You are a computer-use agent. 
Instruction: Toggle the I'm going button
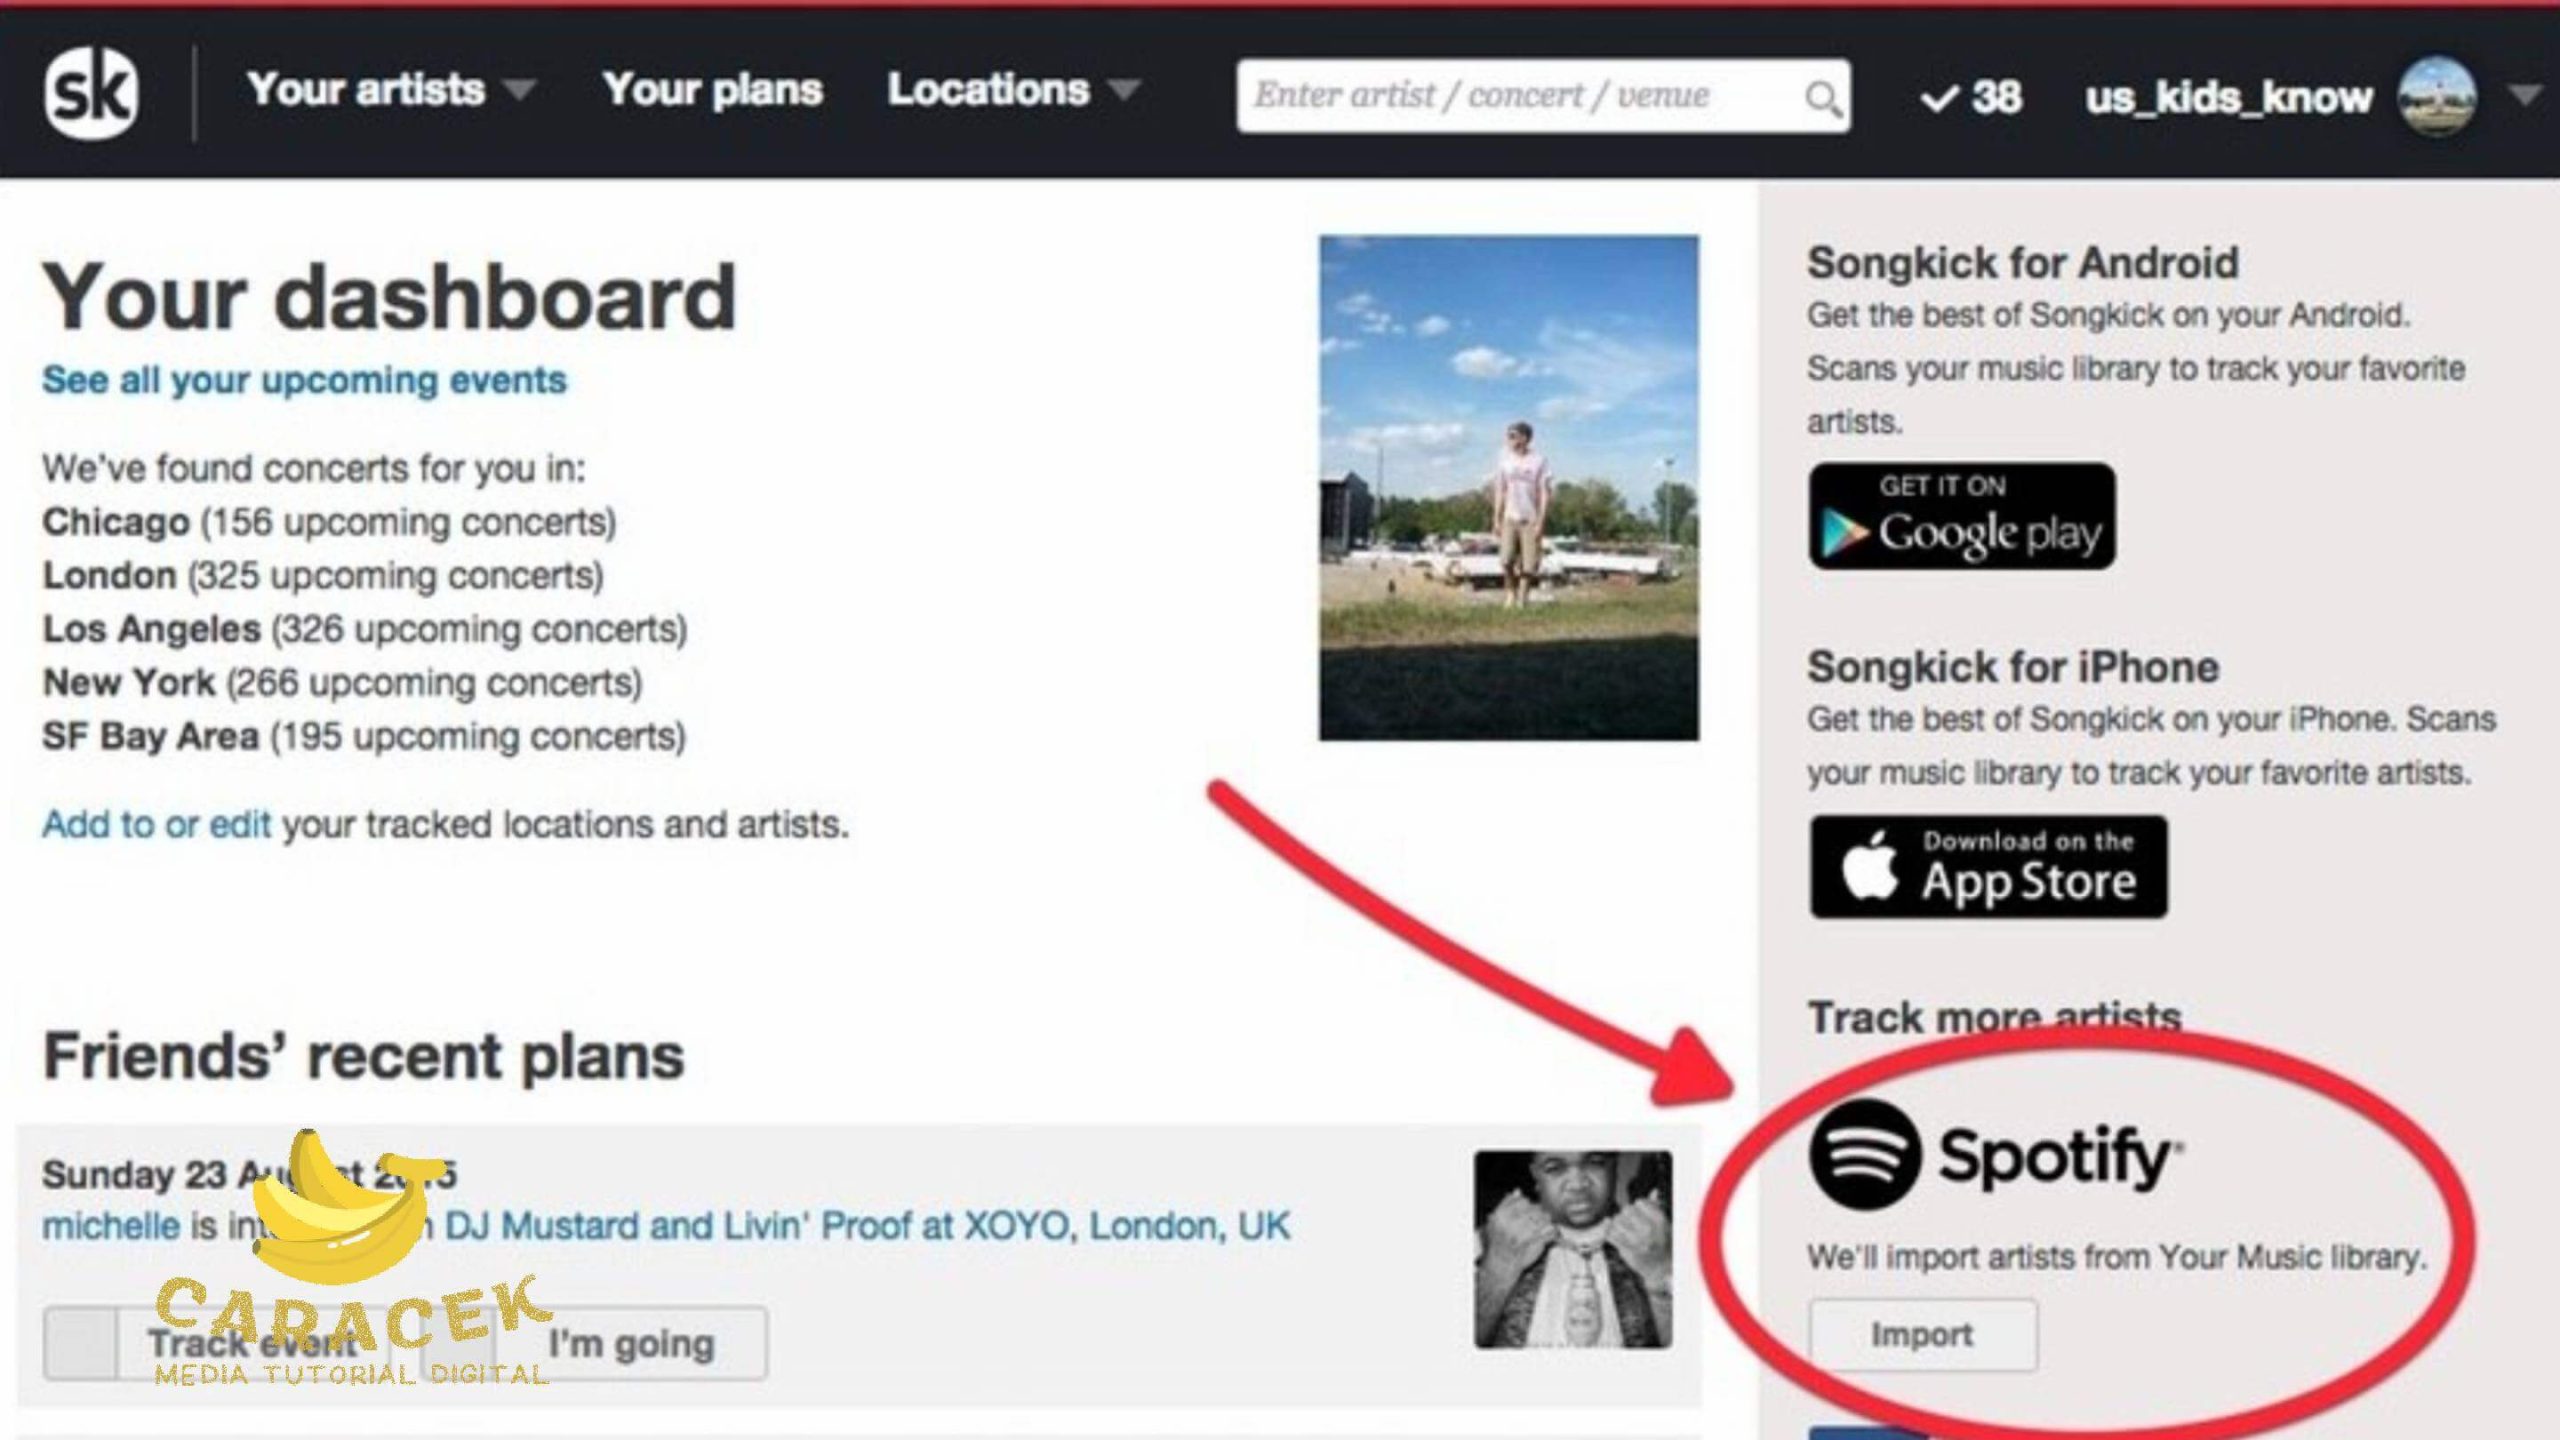point(596,1343)
